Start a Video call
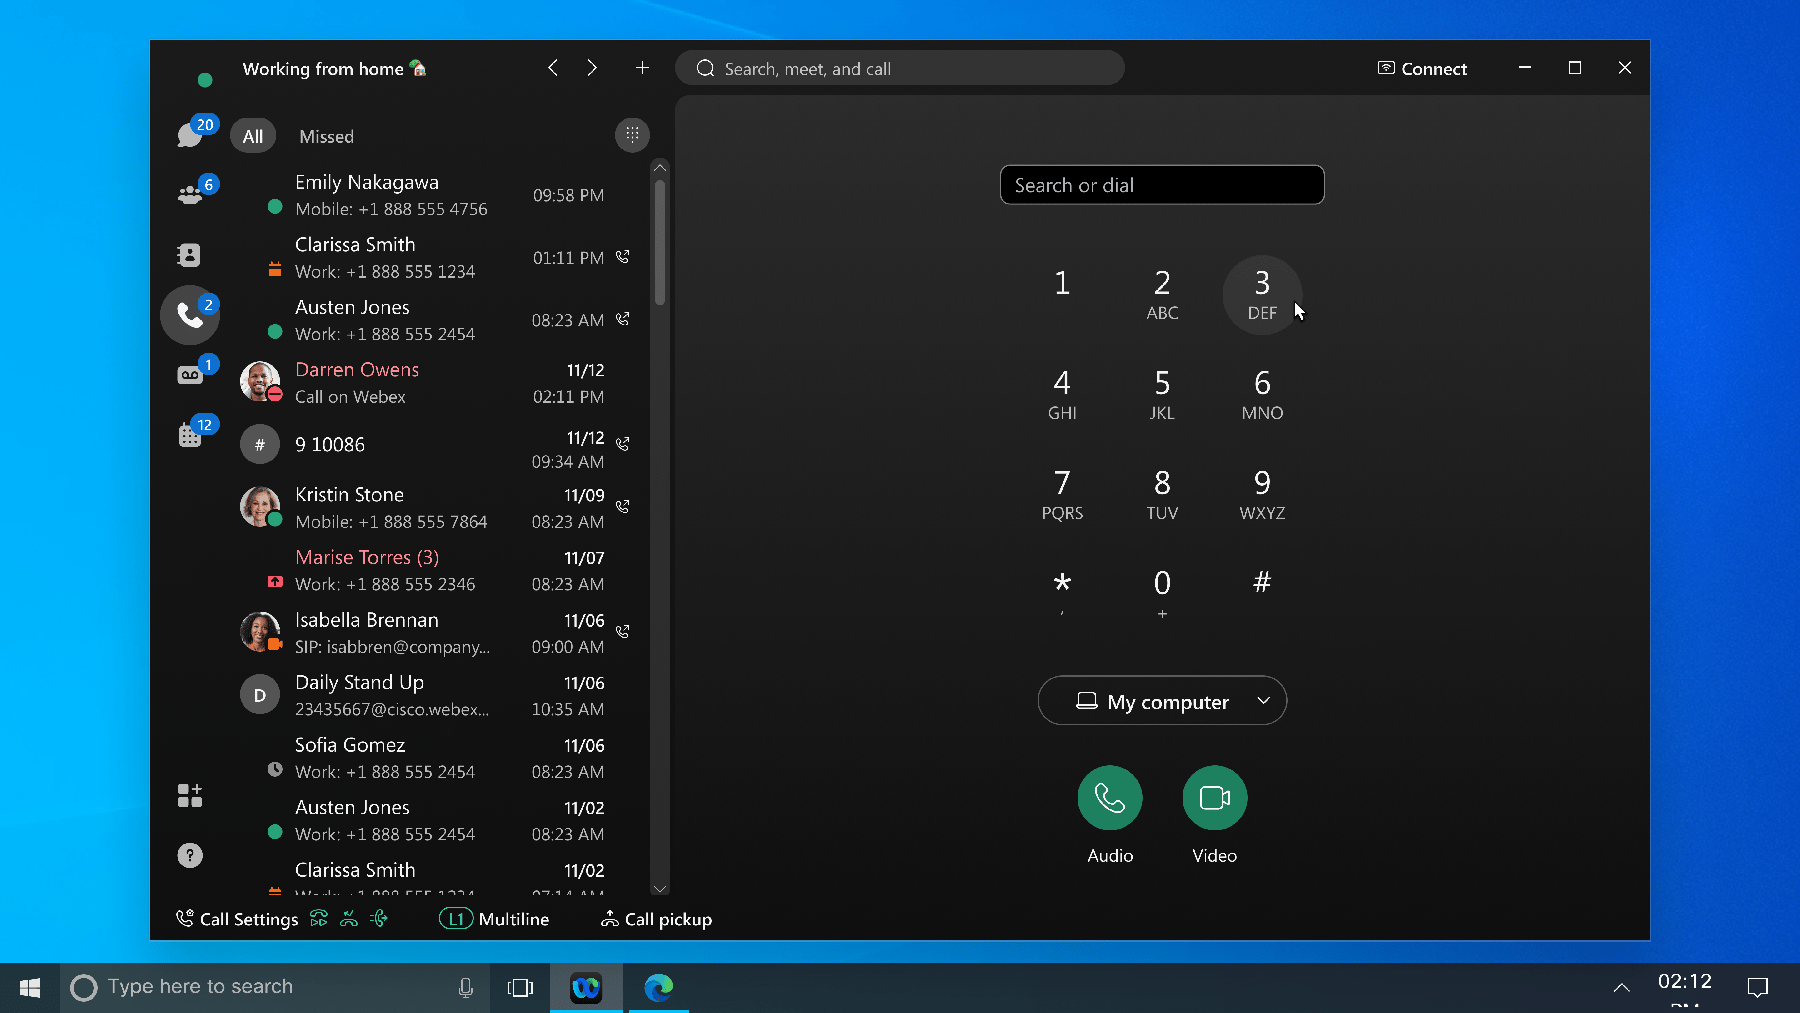The image size is (1800, 1013). tap(1213, 798)
